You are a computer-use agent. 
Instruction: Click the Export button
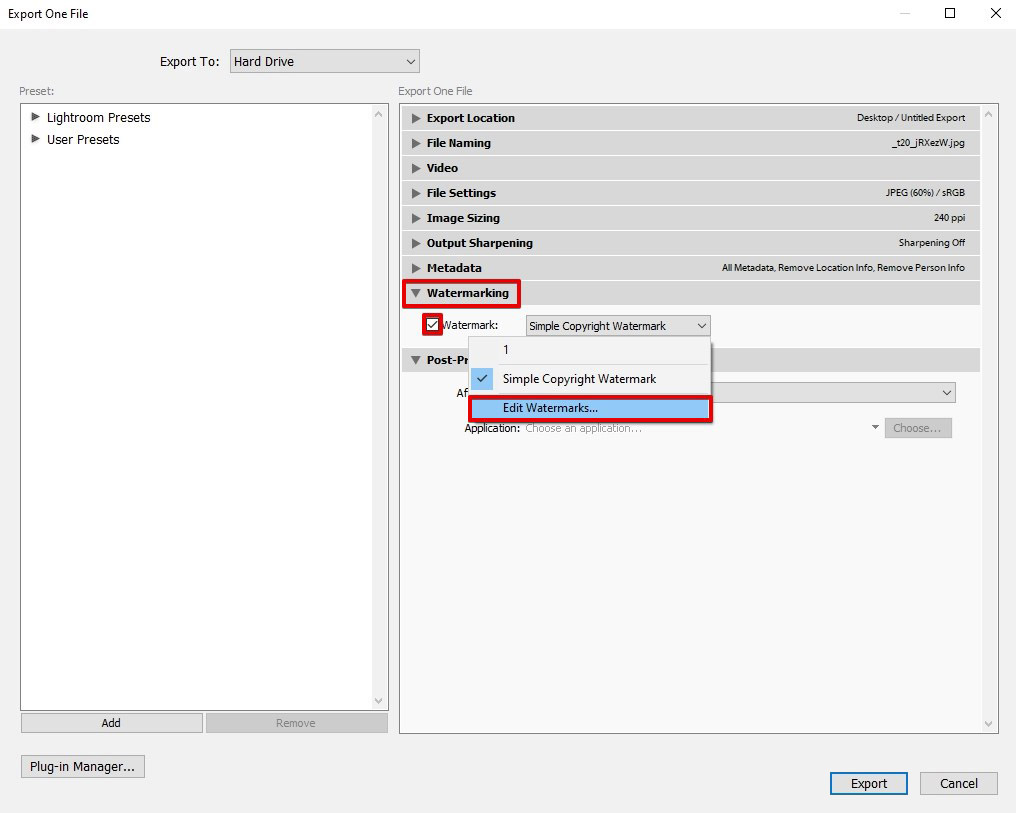coord(868,783)
